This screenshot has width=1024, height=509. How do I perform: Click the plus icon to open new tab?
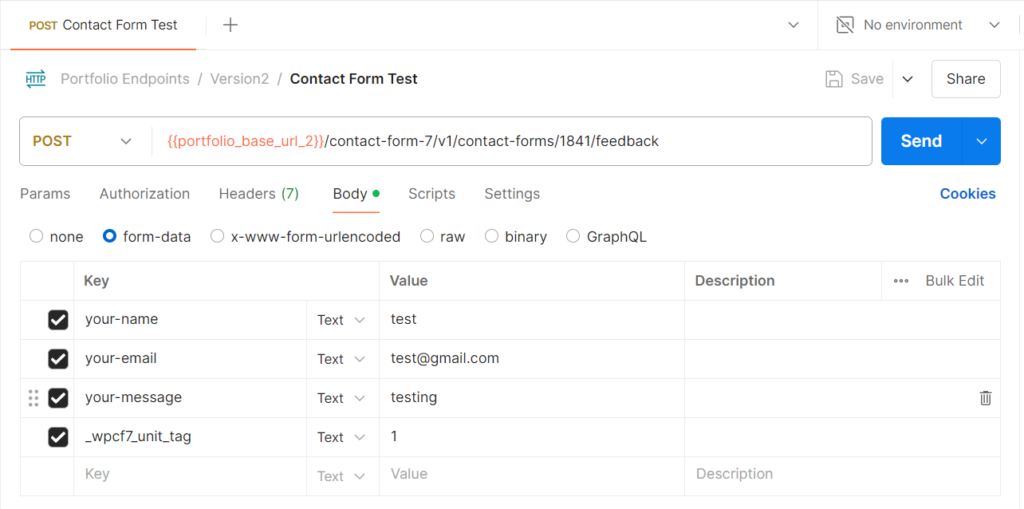pos(230,25)
